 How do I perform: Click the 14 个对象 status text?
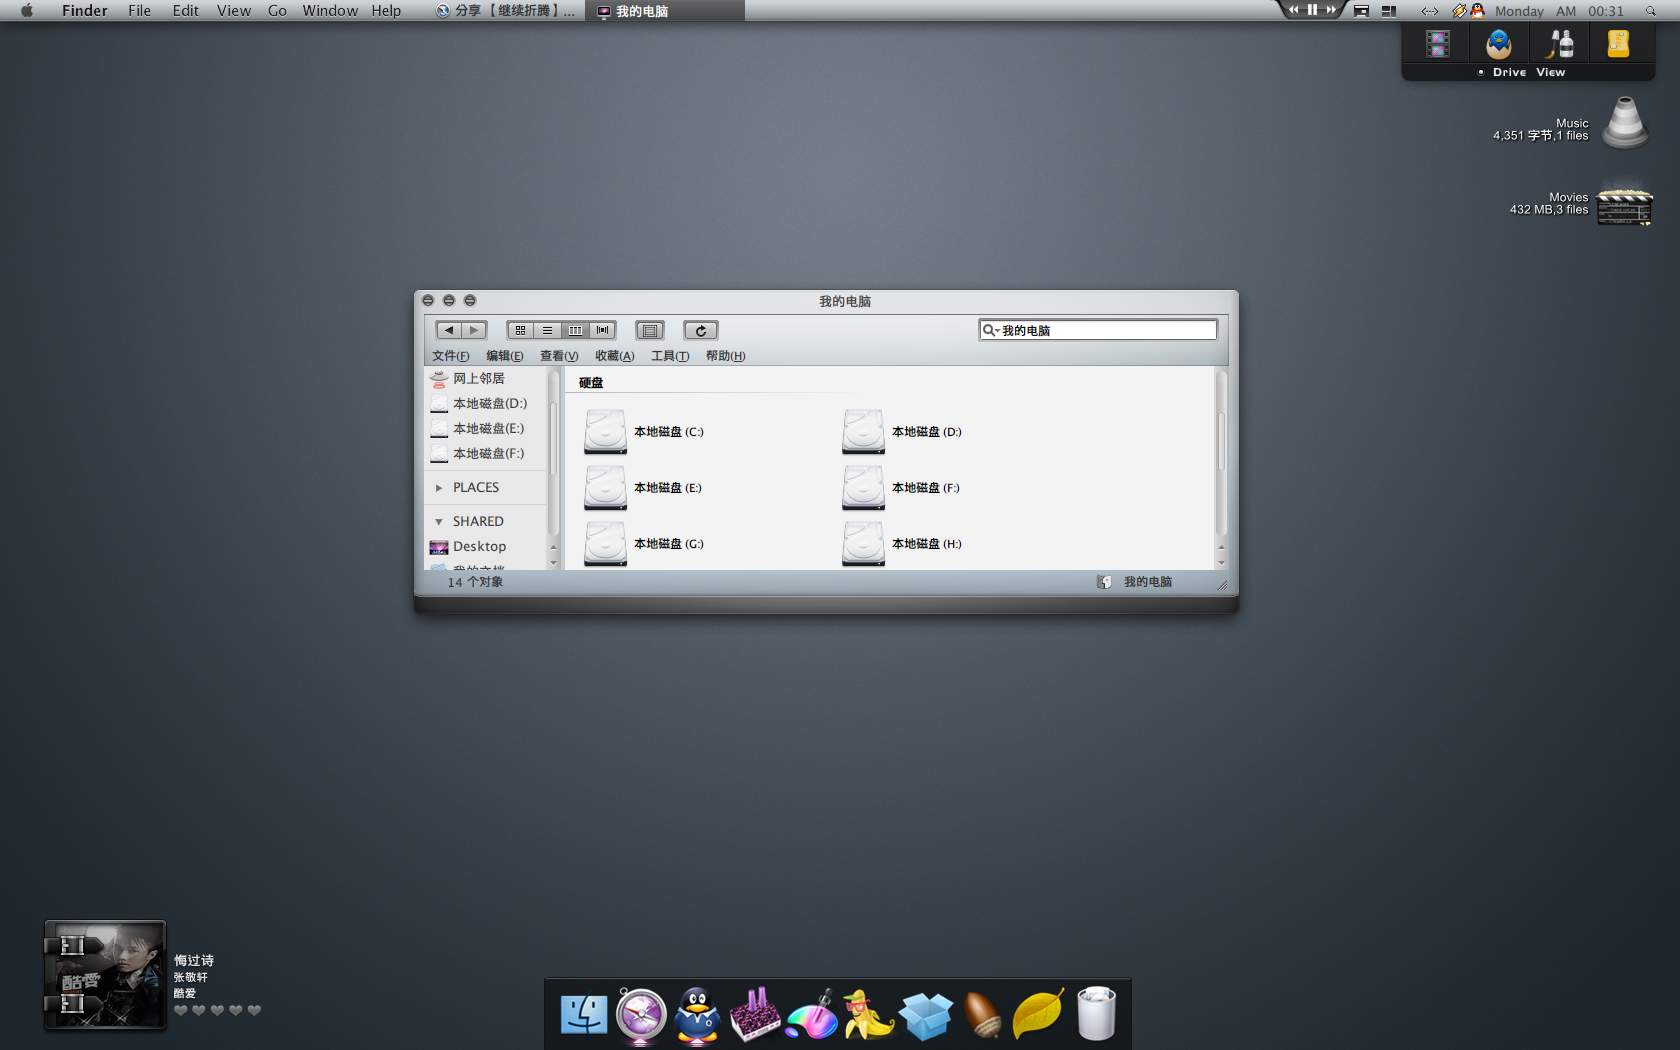tap(475, 582)
